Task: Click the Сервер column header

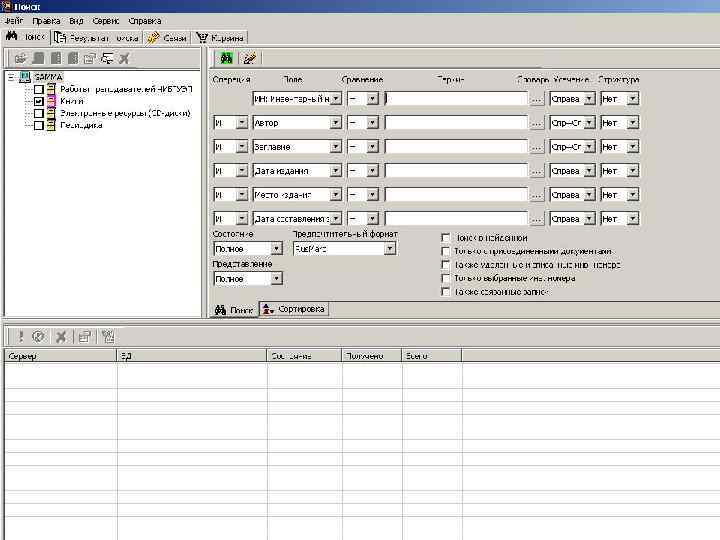Action: click(x=60, y=356)
